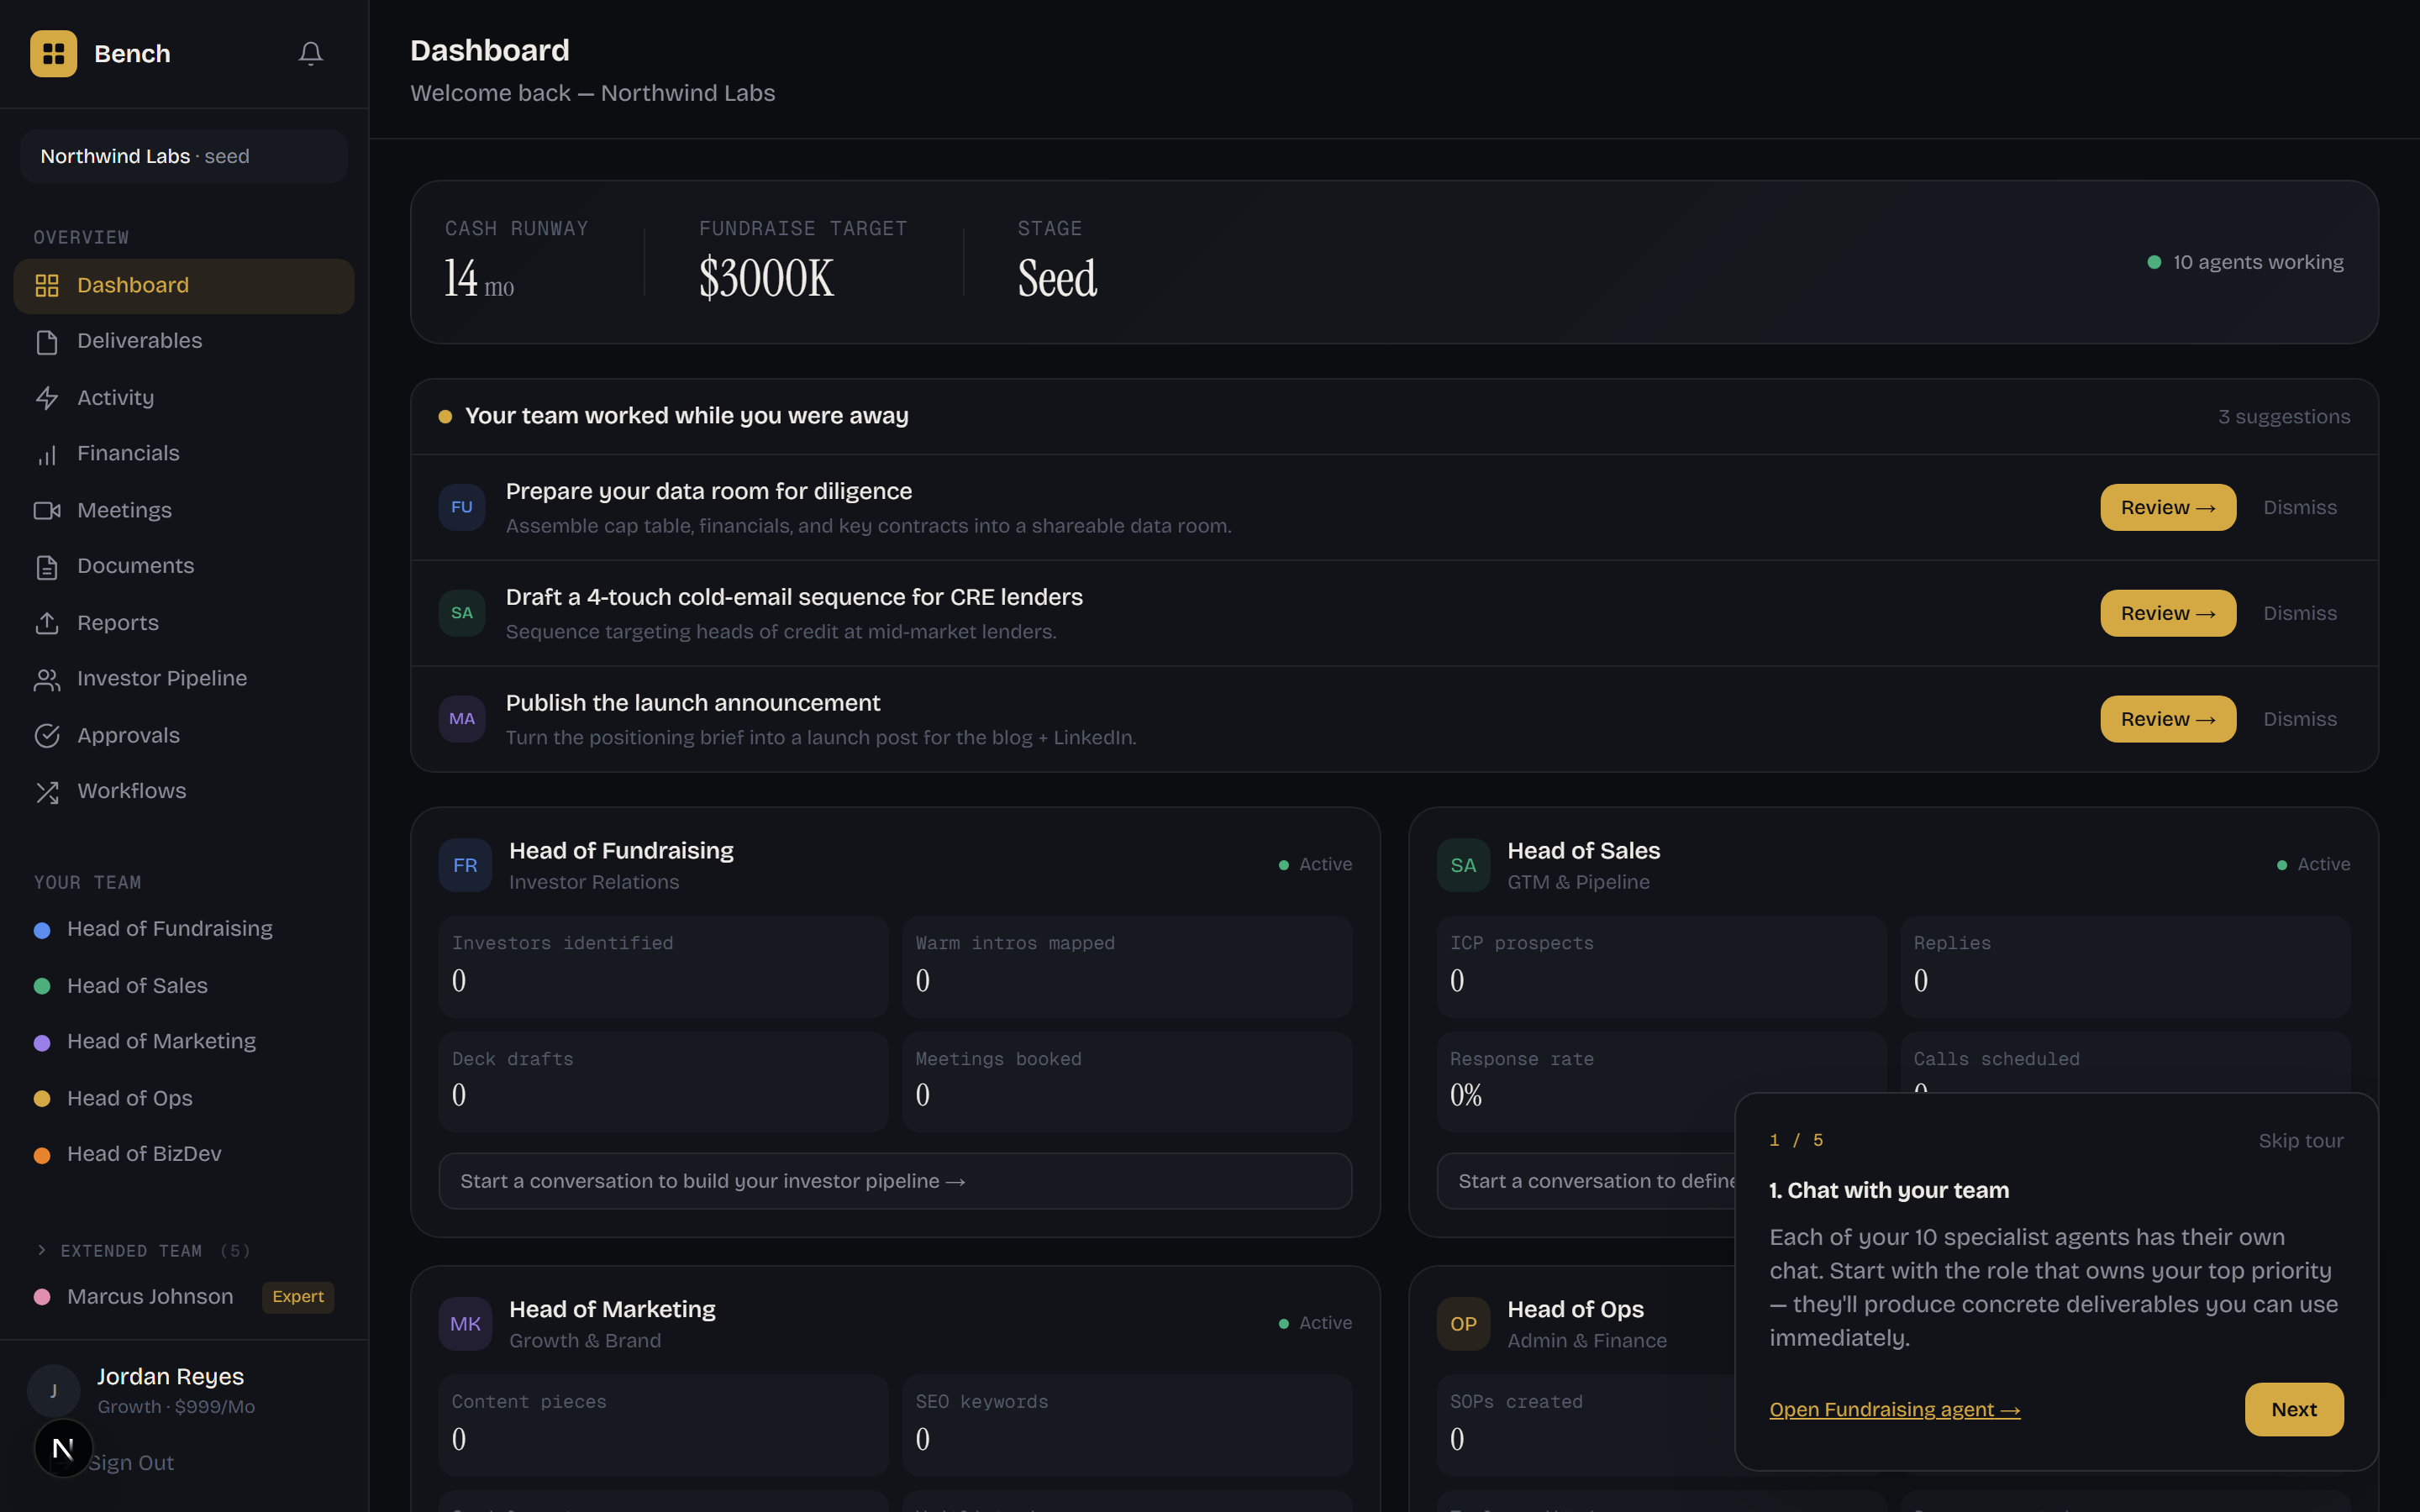Navigate to Activity
Viewport: 2420px width, 1512px height.
tap(184, 398)
